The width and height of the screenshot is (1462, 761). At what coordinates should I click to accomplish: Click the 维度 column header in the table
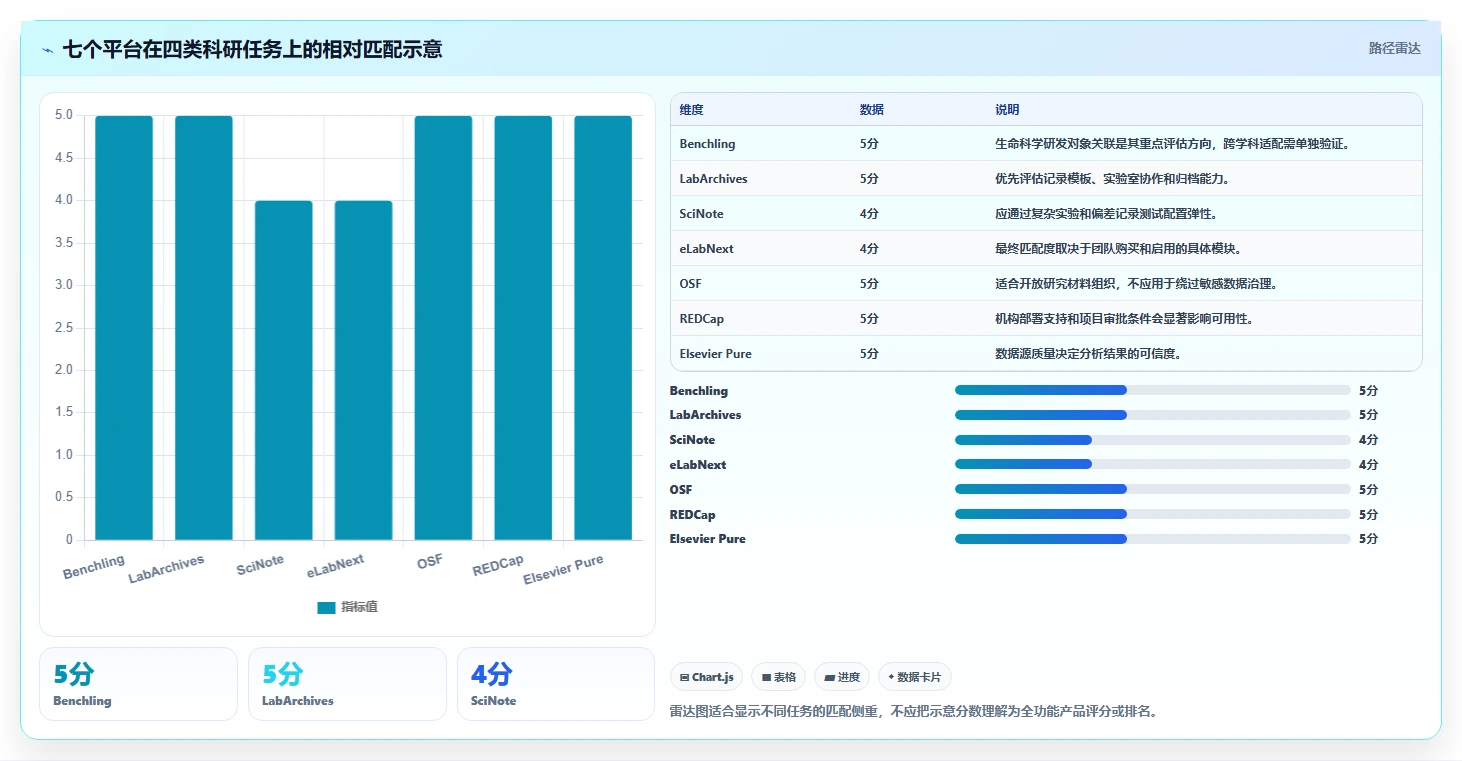point(691,110)
